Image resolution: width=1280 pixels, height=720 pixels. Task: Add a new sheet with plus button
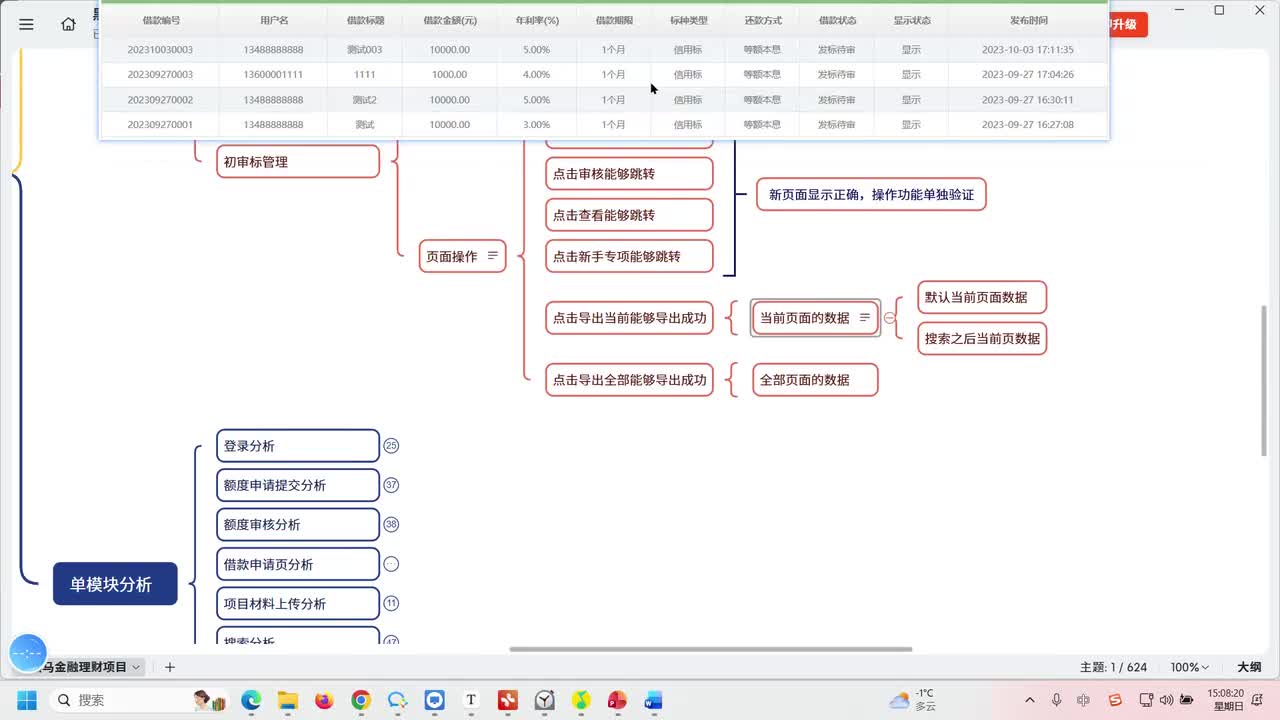(170, 667)
